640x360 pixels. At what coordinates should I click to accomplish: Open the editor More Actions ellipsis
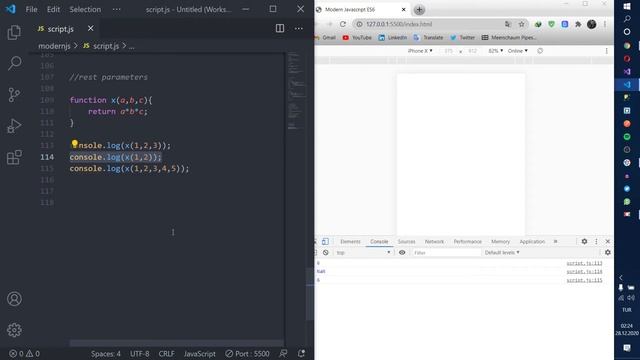[299, 28]
